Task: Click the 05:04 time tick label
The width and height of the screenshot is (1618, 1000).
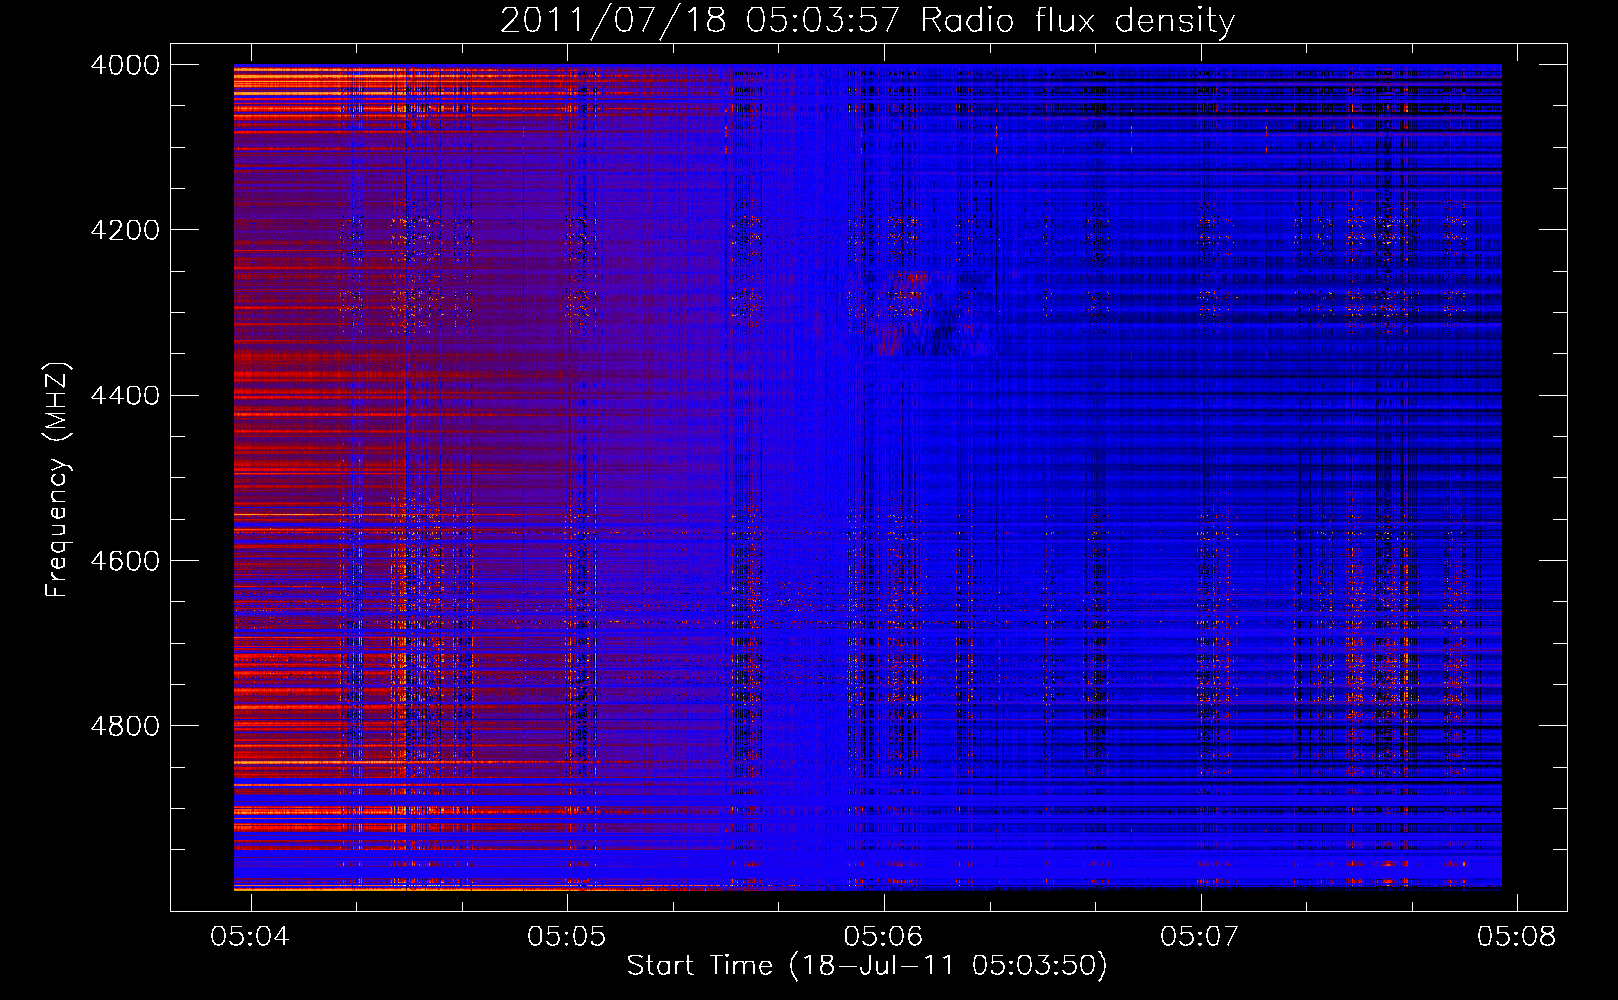Action: click(250, 936)
